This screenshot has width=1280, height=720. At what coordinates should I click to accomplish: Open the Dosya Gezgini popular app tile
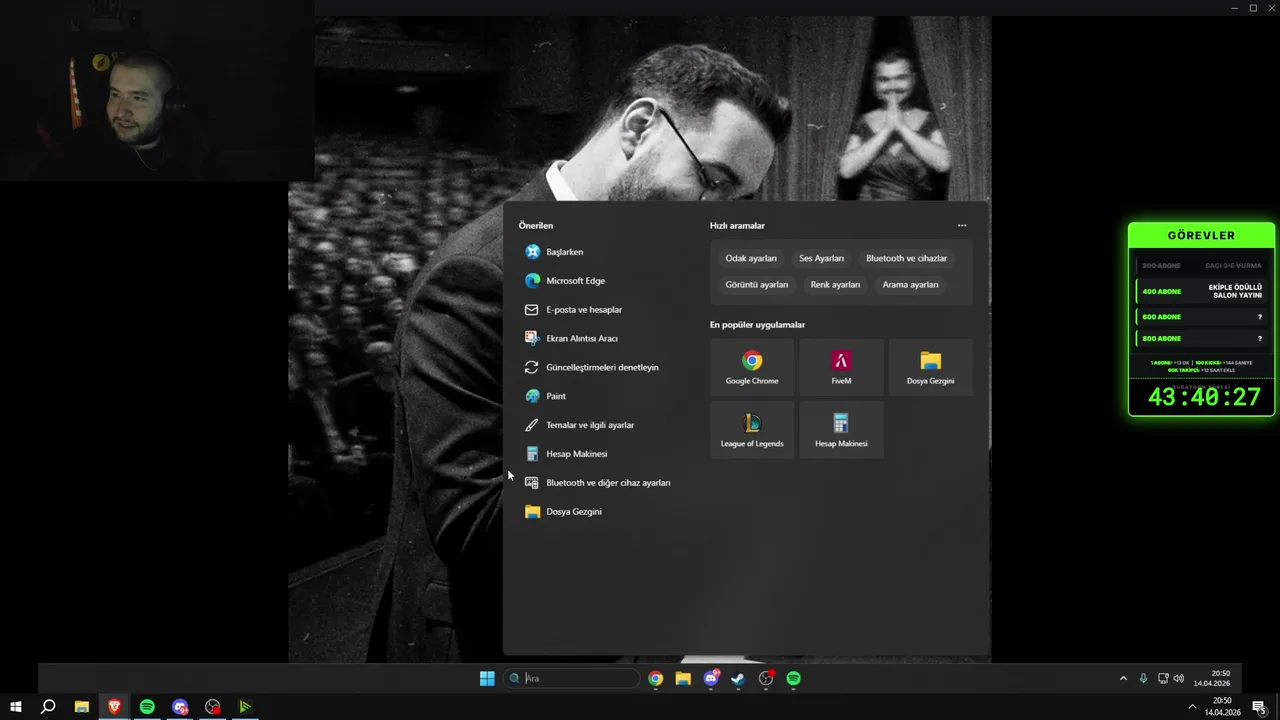coord(930,367)
